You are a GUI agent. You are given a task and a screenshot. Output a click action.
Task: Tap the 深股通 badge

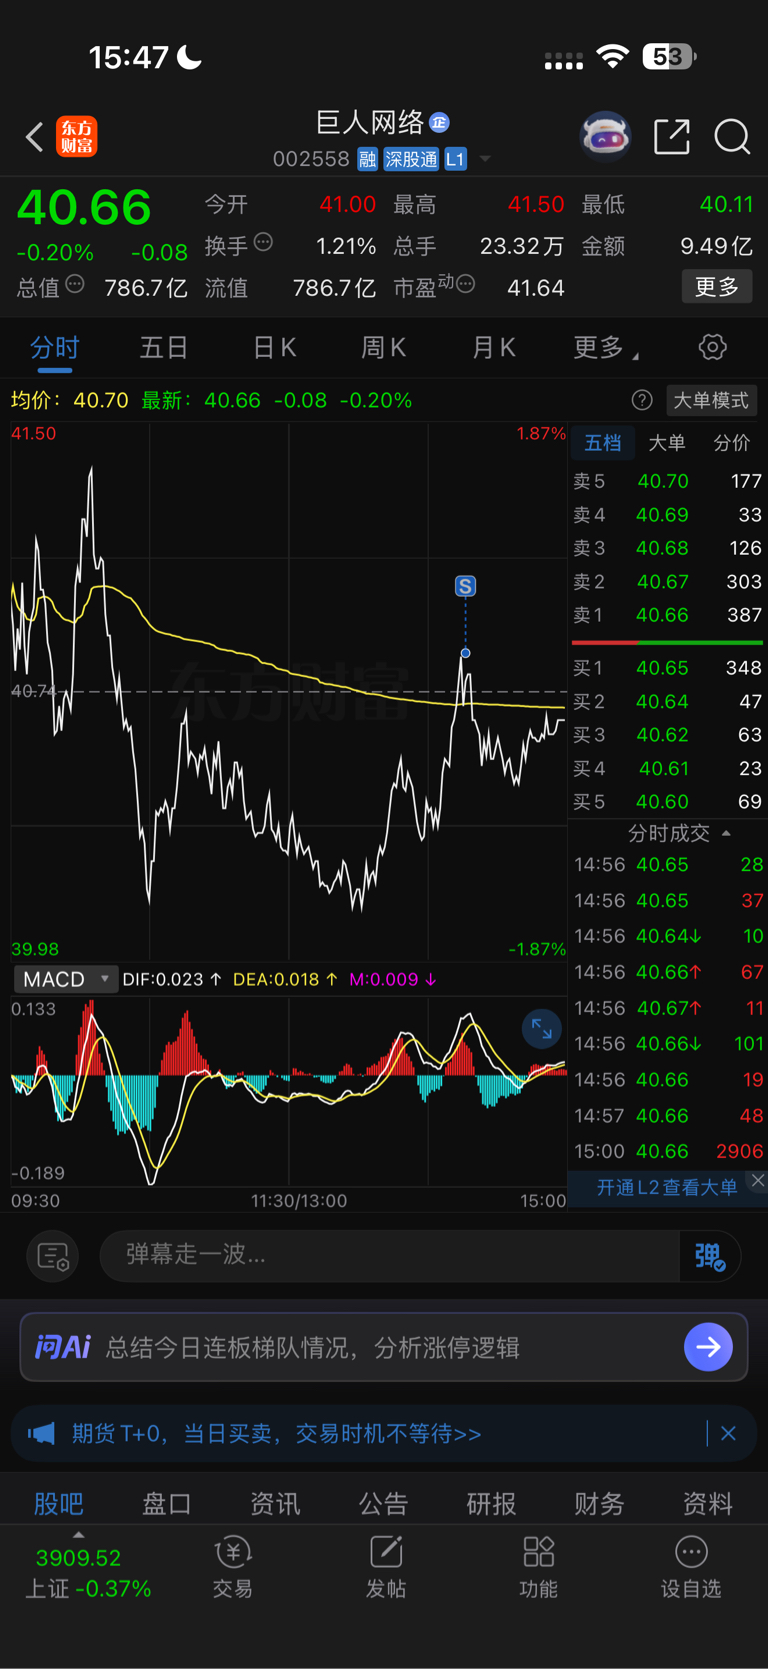(x=411, y=159)
